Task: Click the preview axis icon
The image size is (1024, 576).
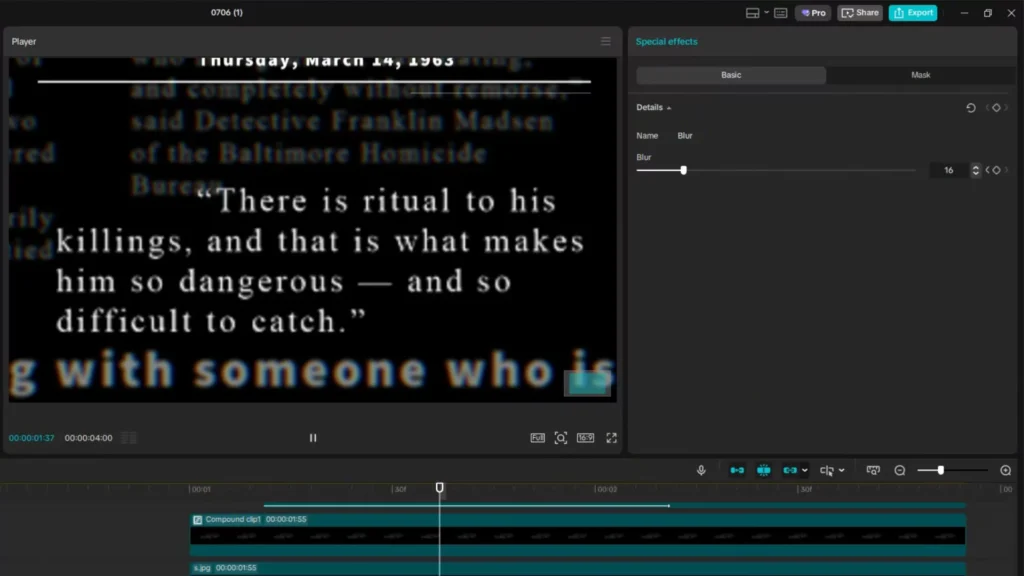Action: (873, 470)
